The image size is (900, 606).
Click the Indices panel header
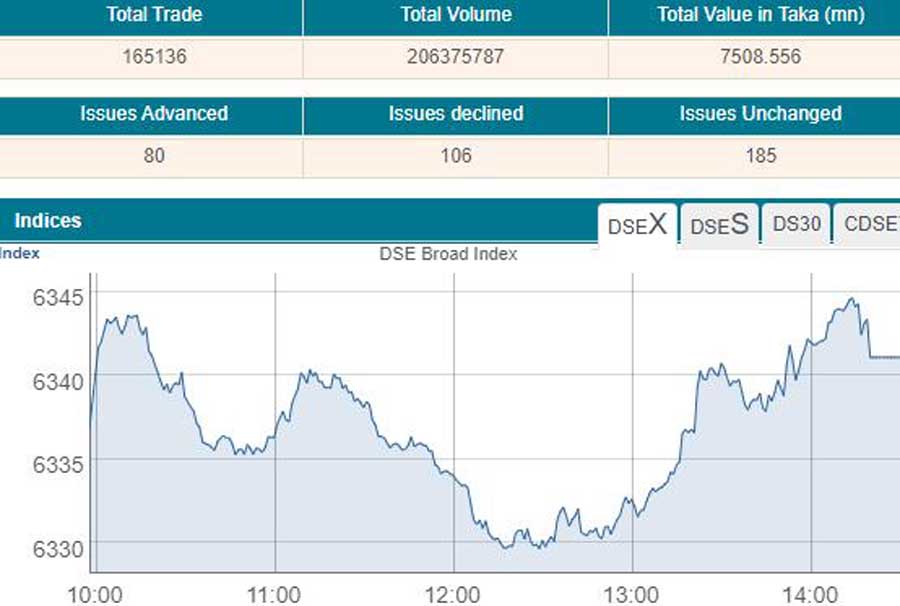(x=49, y=221)
